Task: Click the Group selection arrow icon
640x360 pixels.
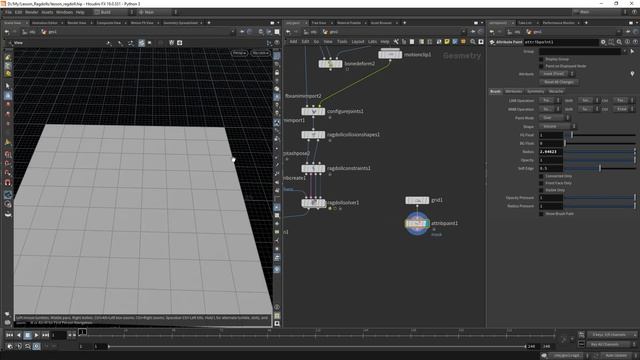Action: click(x=632, y=51)
